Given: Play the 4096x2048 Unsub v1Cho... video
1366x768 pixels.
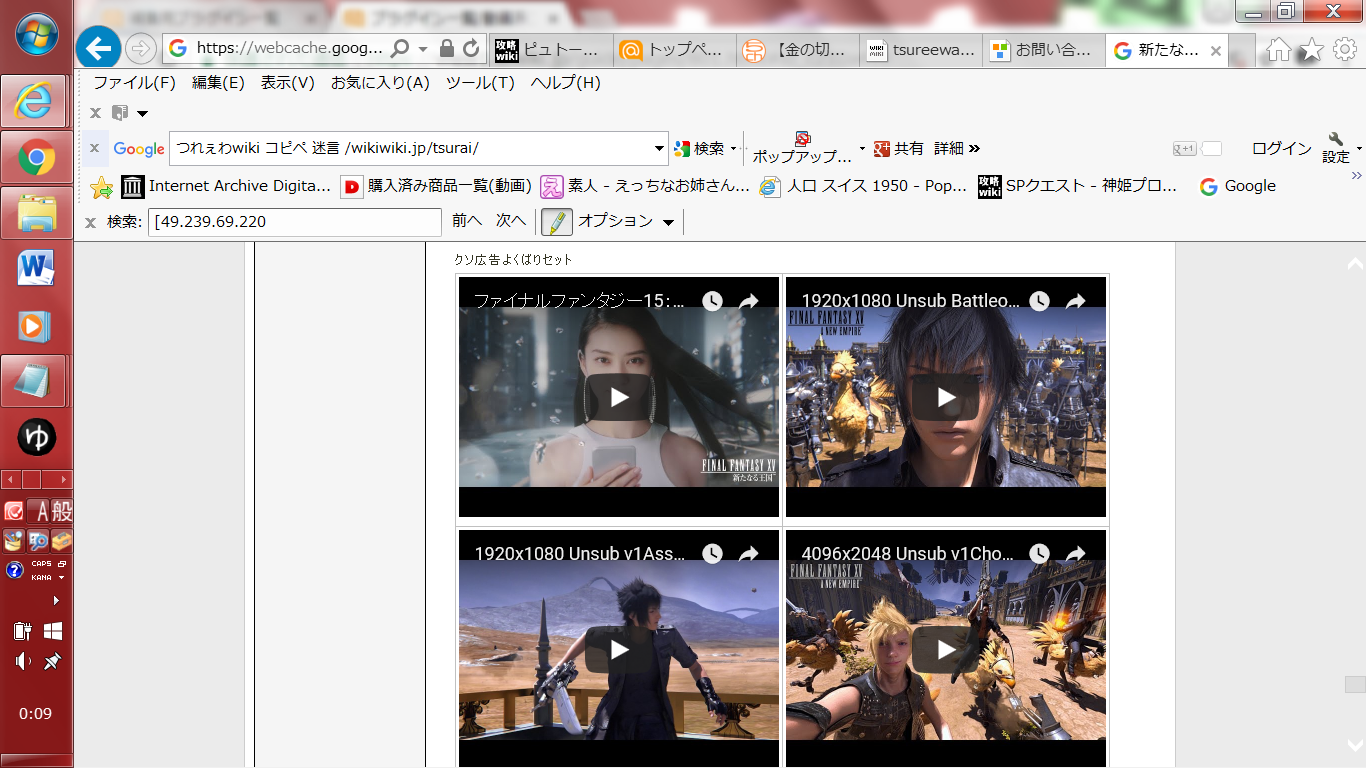Looking at the screenshot, I should (x=945, y=650).
